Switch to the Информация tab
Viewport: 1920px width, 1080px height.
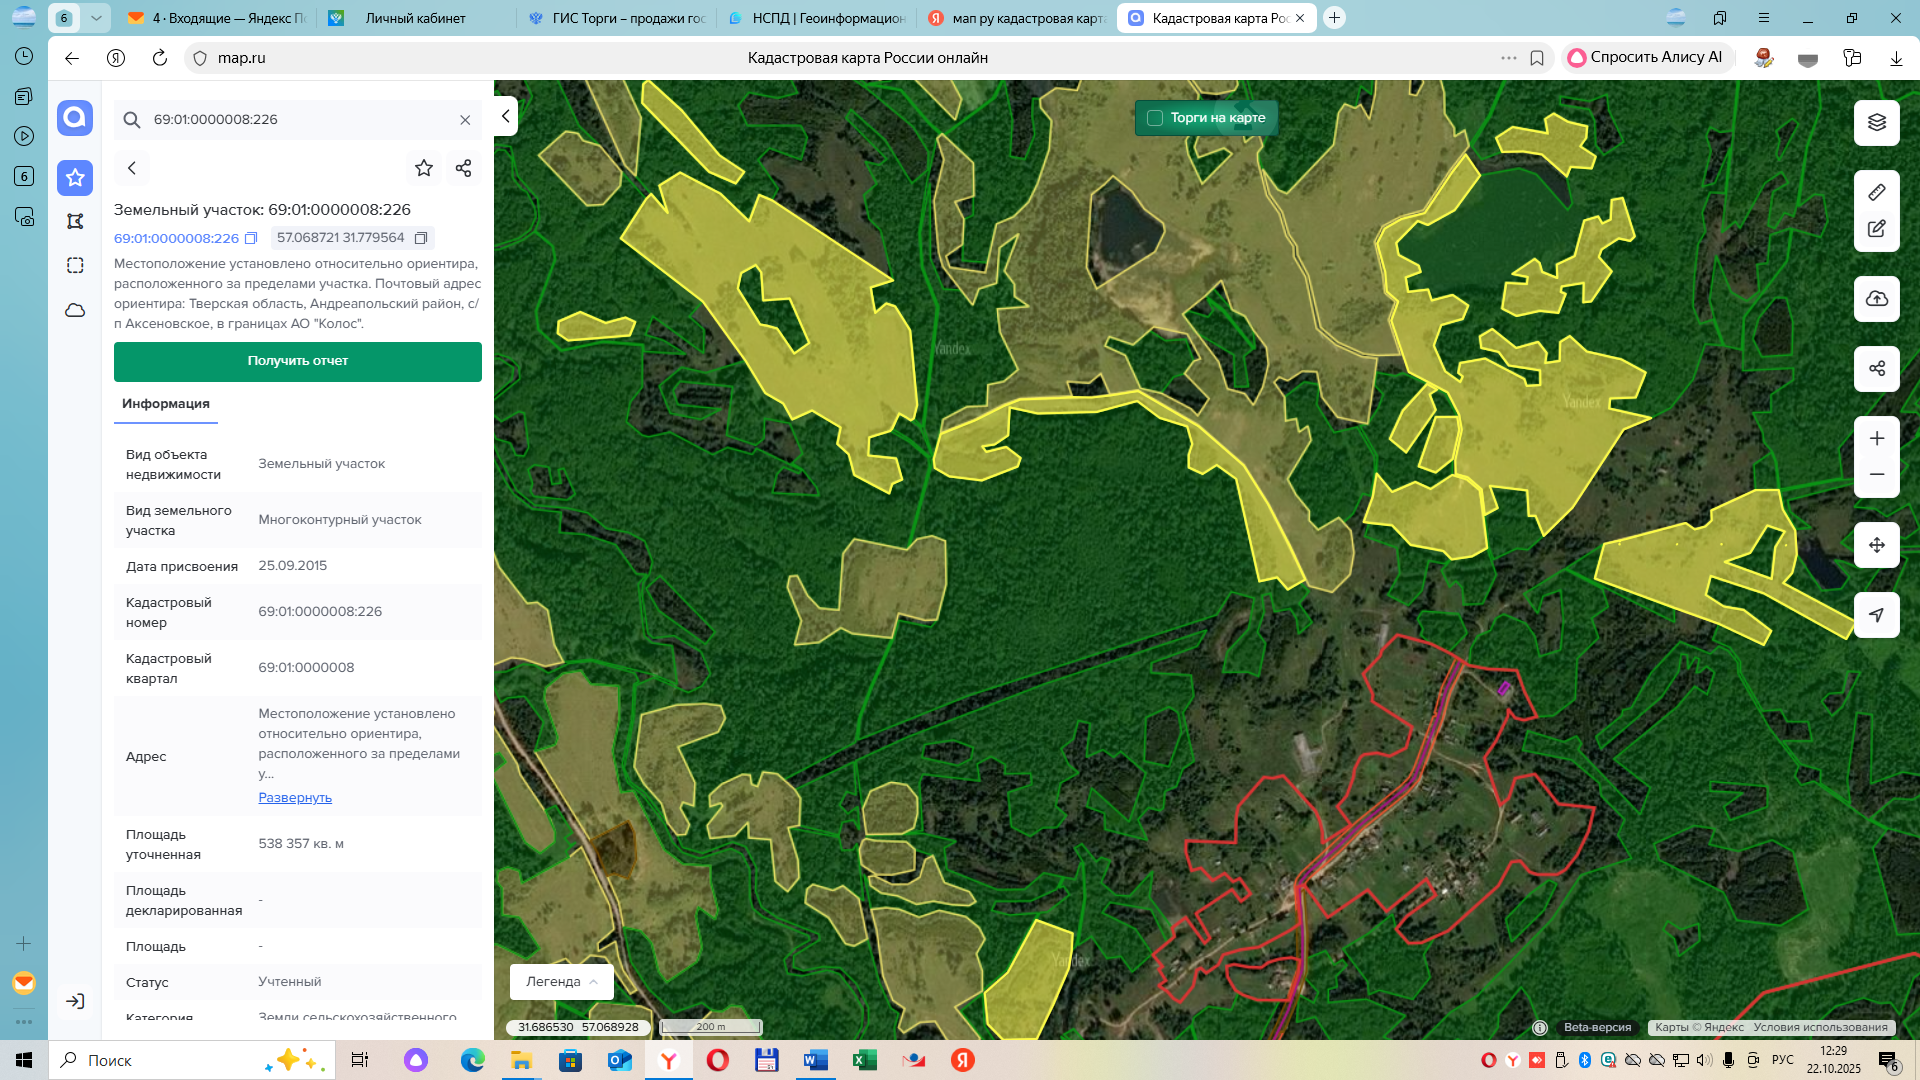166,404
